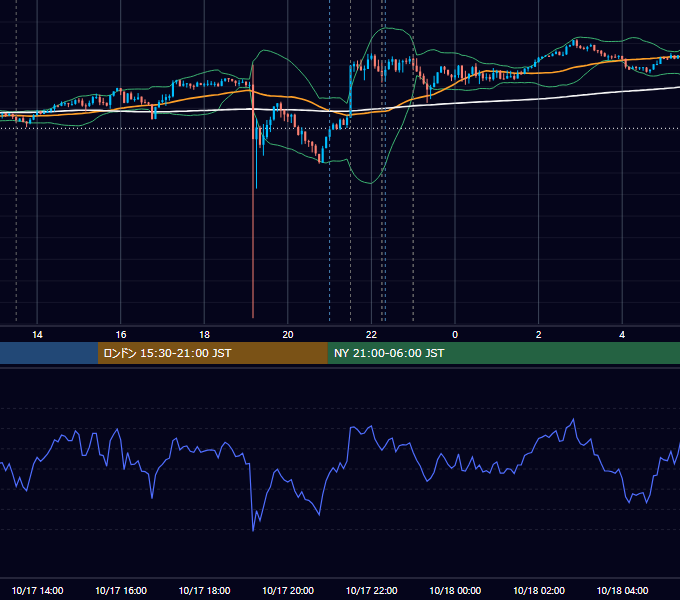Image resolution: width=680 pixels, height=600 pixels.
Task: Click the 18 hour label on upper axis
Action: click(204, 335)
